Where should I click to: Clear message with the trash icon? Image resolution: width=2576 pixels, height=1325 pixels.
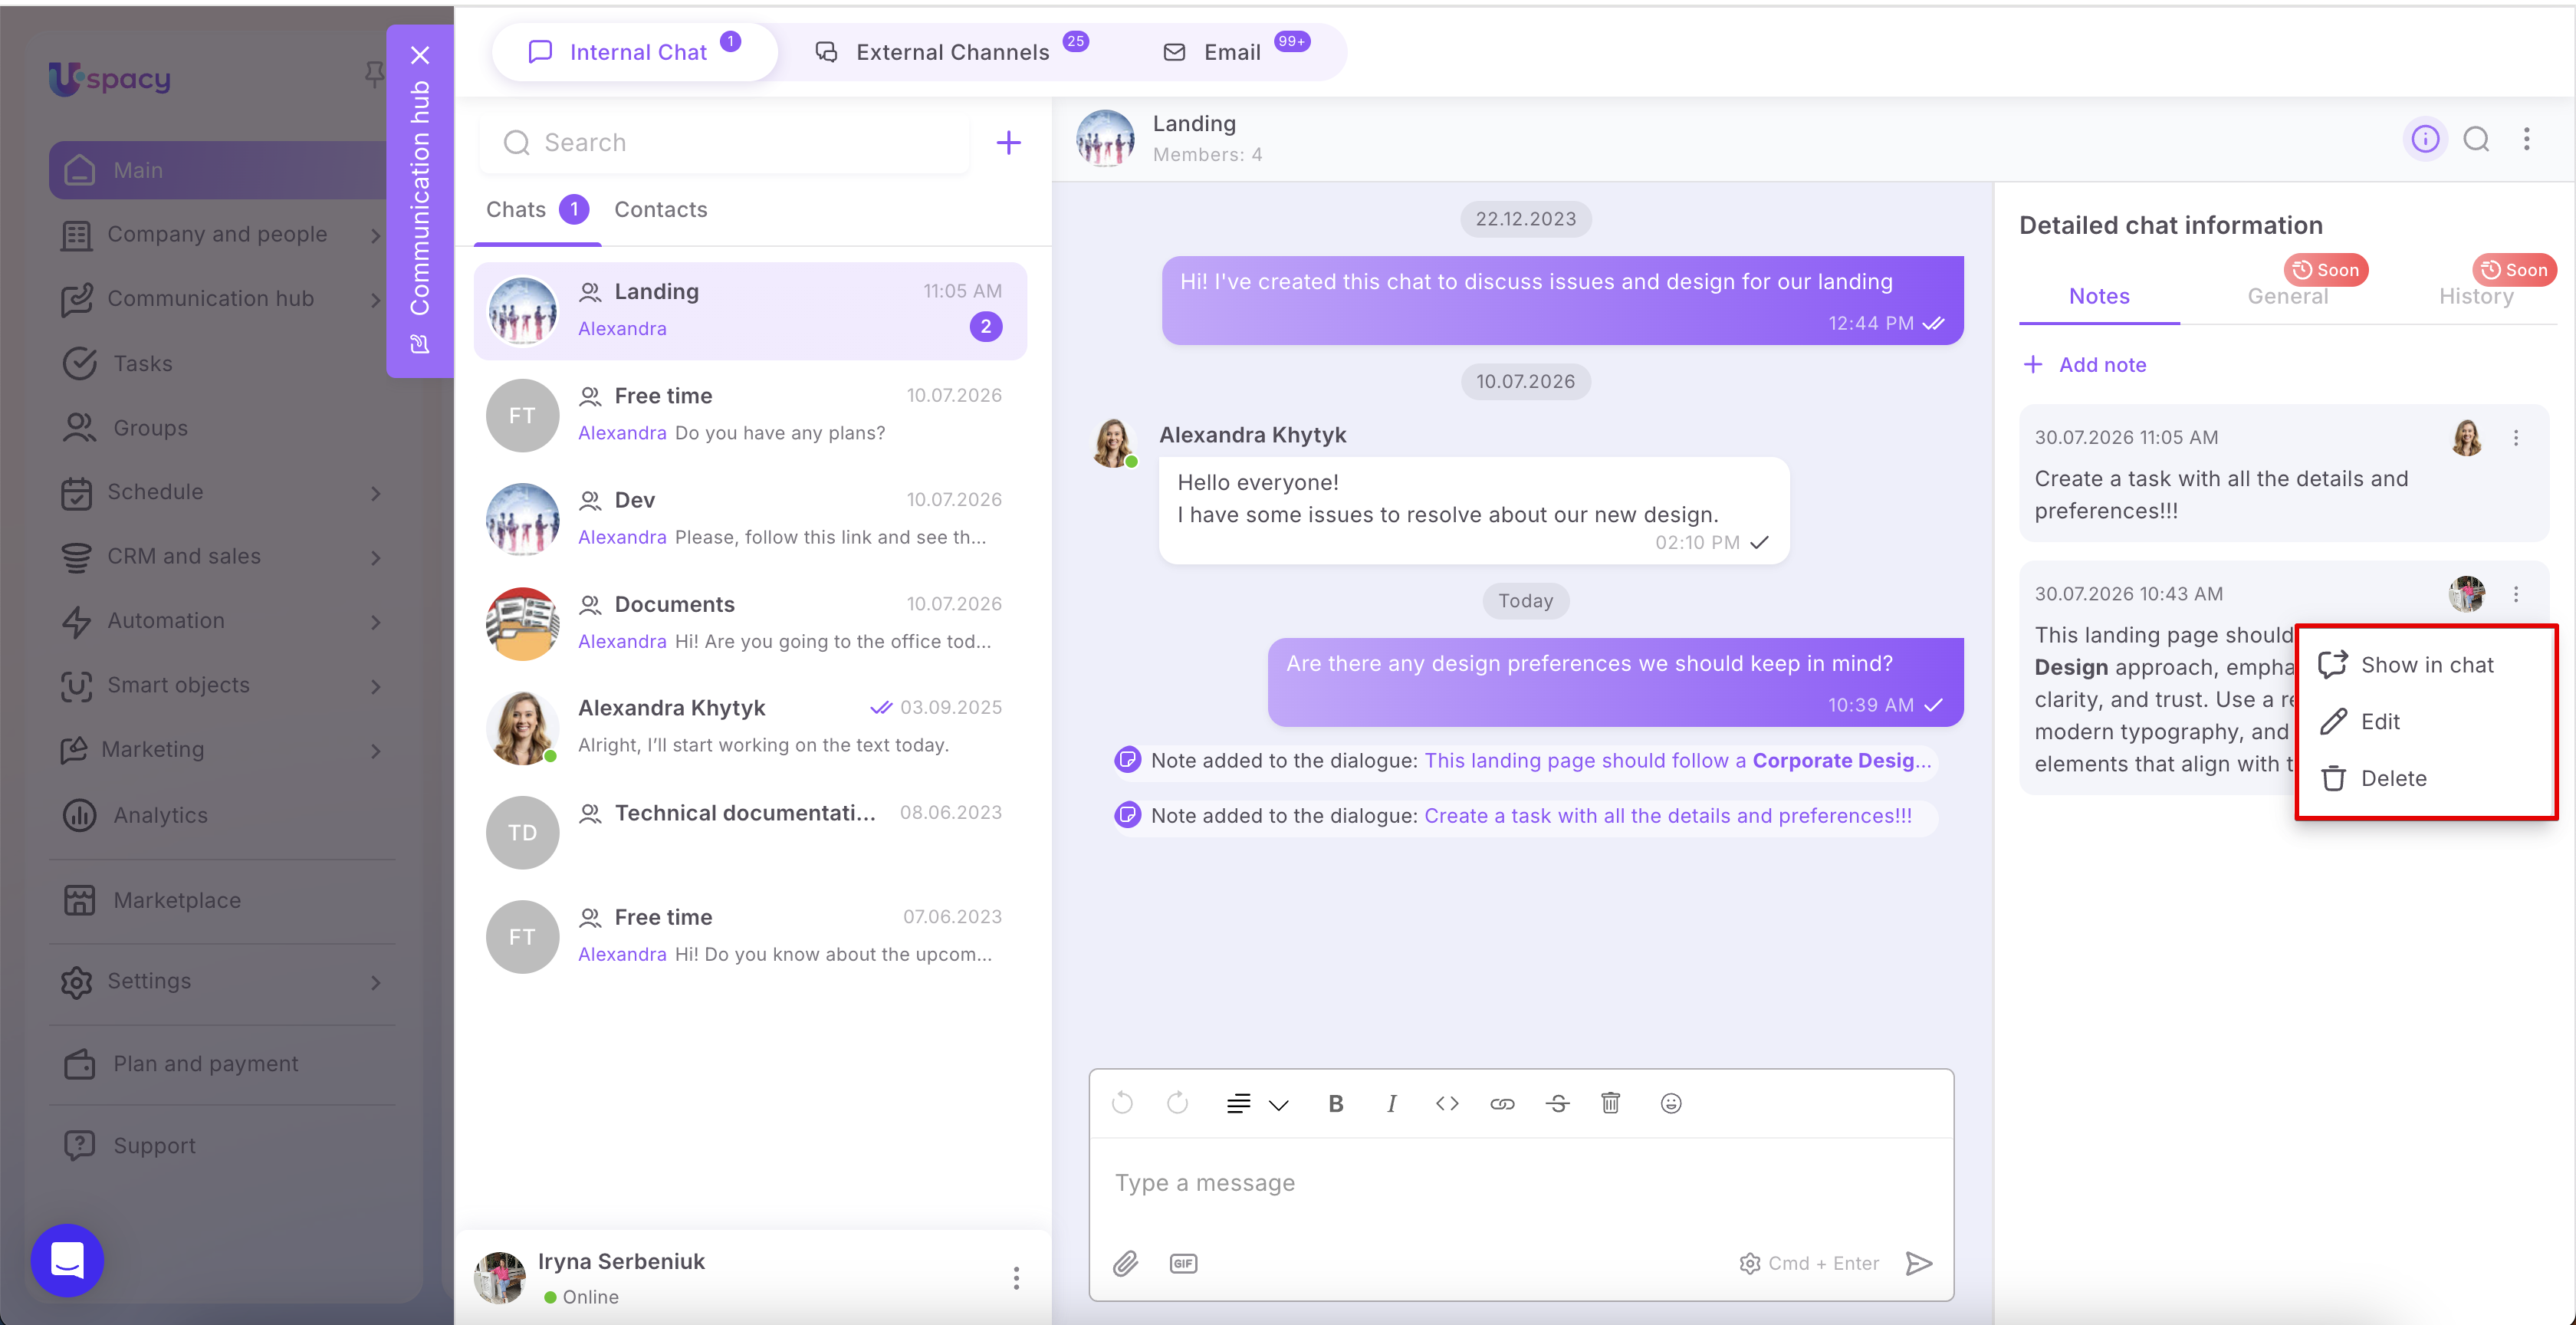click(x=1610, y=1103)
